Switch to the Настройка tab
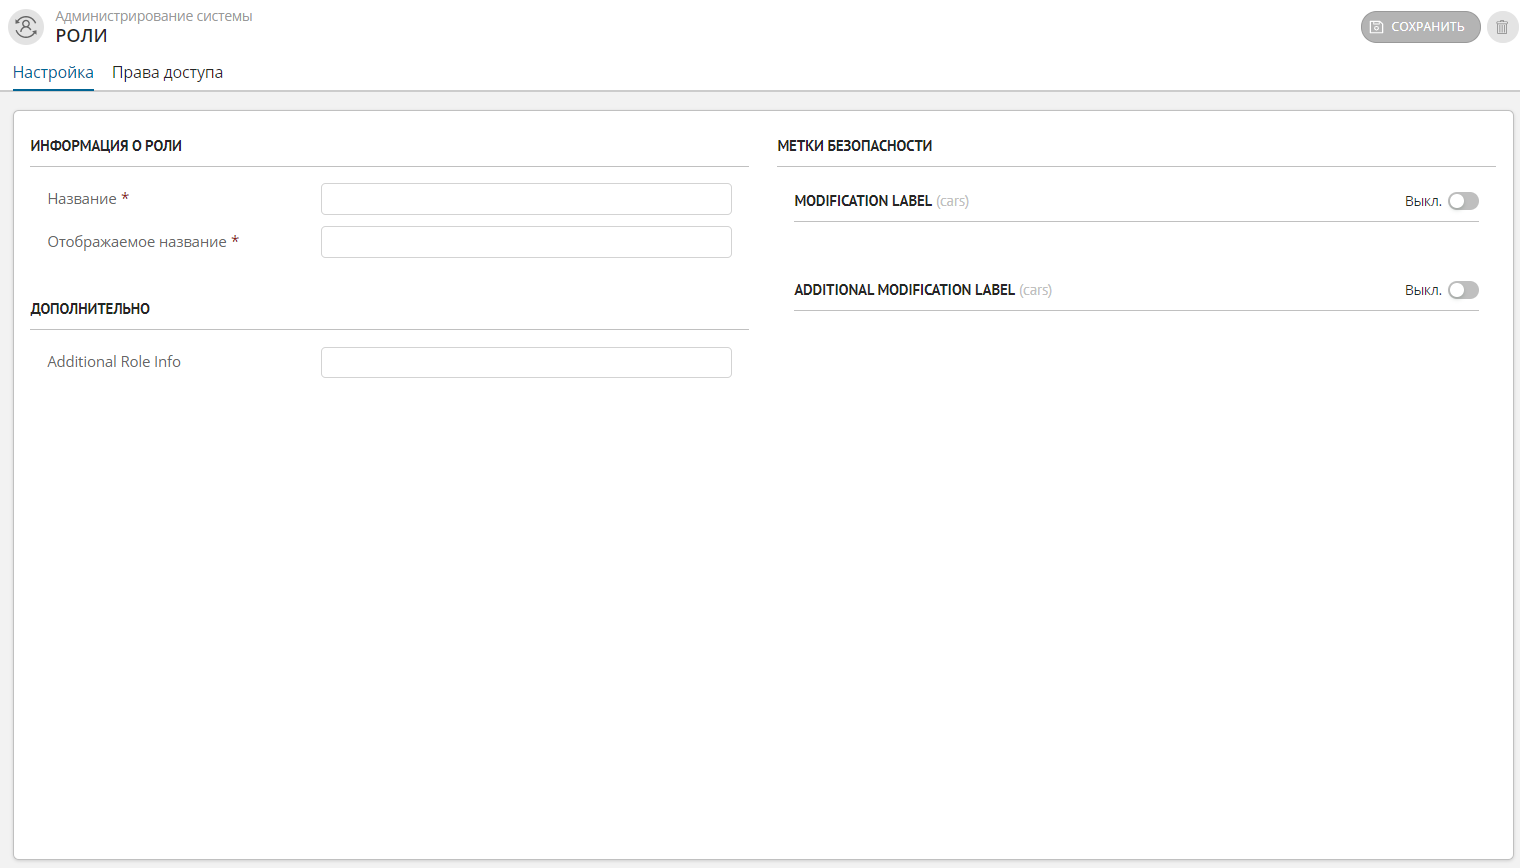This screenshot has height=868, width=1520. [53, 73]
